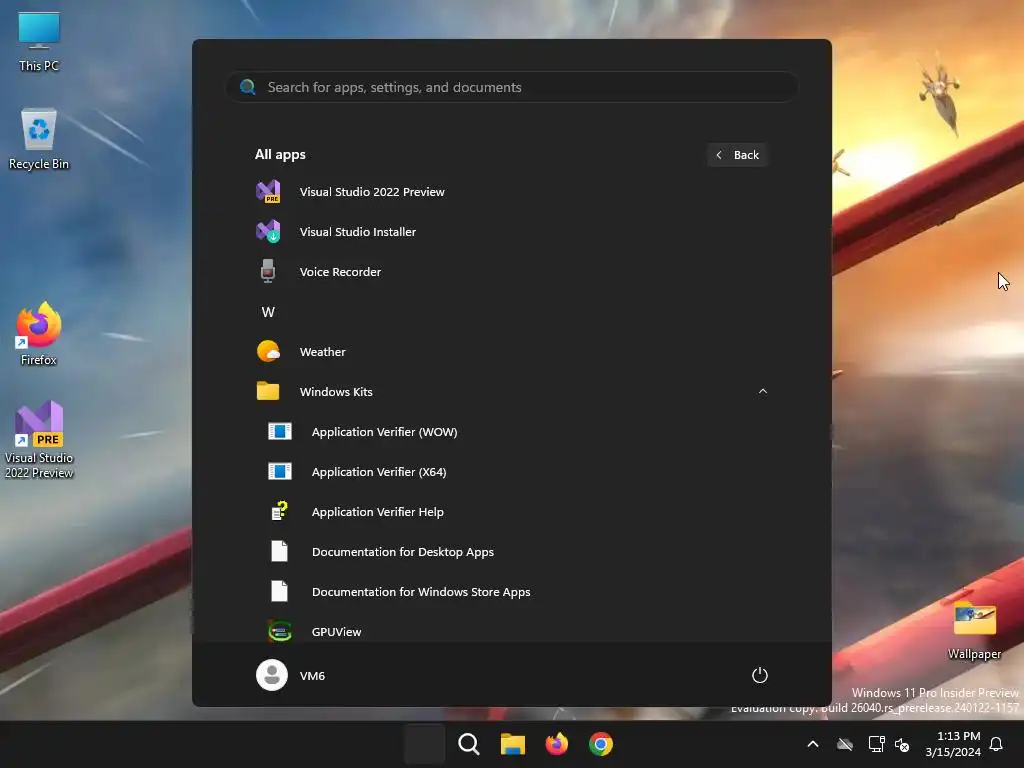Open Application Verifier (X64) icon

280,472
